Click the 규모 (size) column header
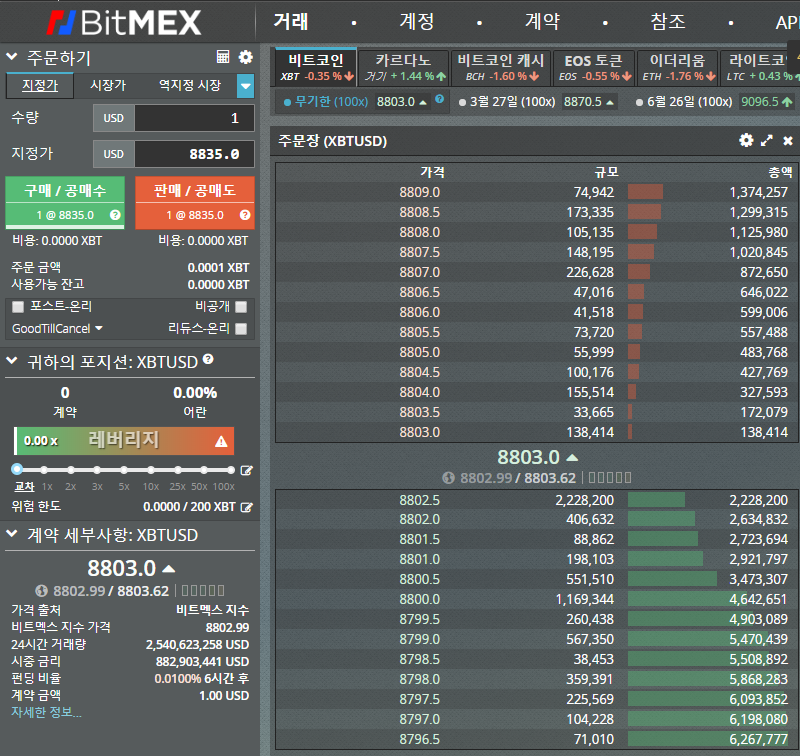The width and height of the screenshot is (800, 756). [606, 172]
